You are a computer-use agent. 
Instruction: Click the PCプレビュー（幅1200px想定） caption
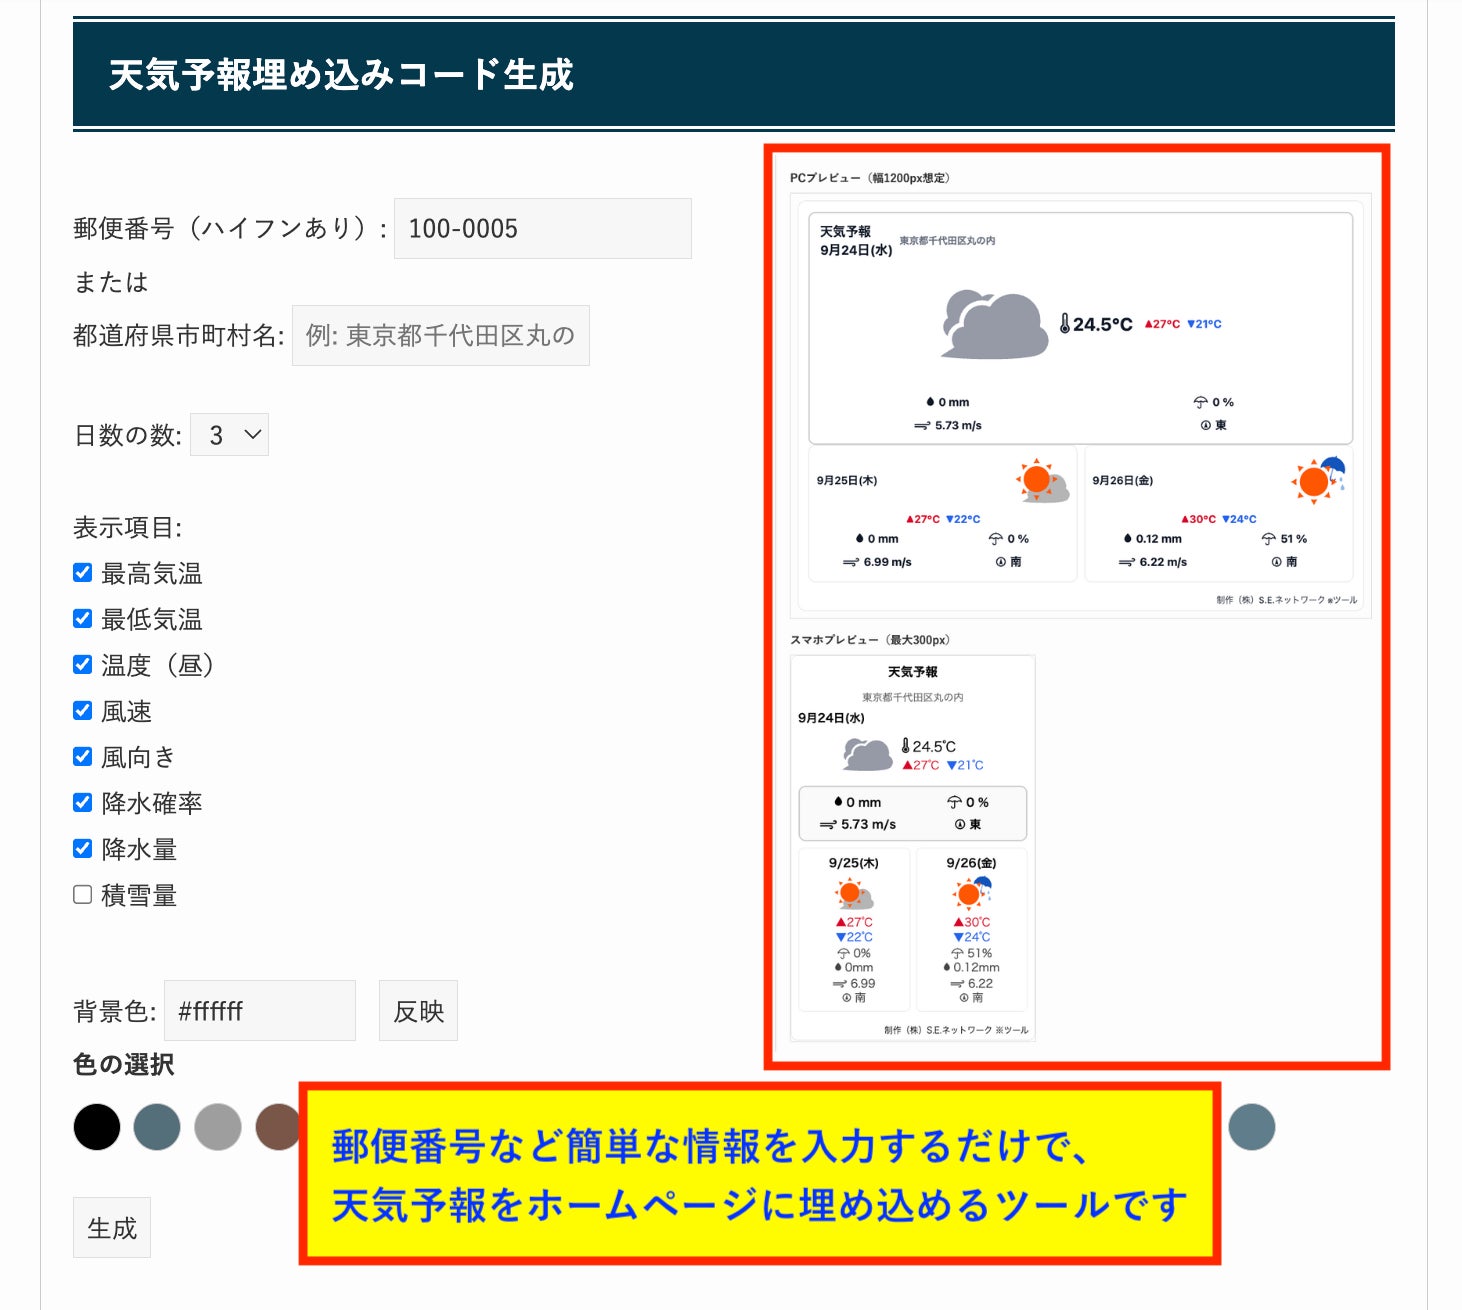(870, 178)
